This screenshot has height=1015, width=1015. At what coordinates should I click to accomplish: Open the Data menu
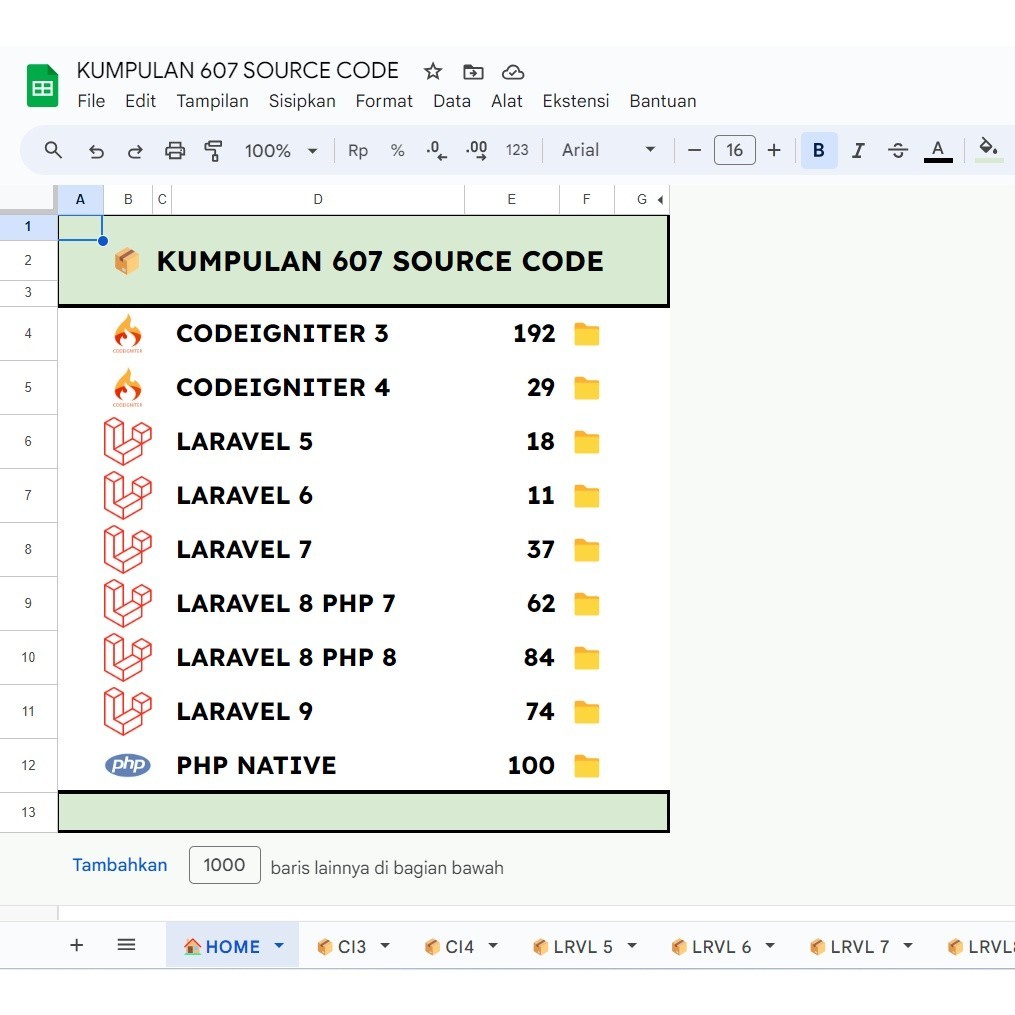(x=452, y=101)
